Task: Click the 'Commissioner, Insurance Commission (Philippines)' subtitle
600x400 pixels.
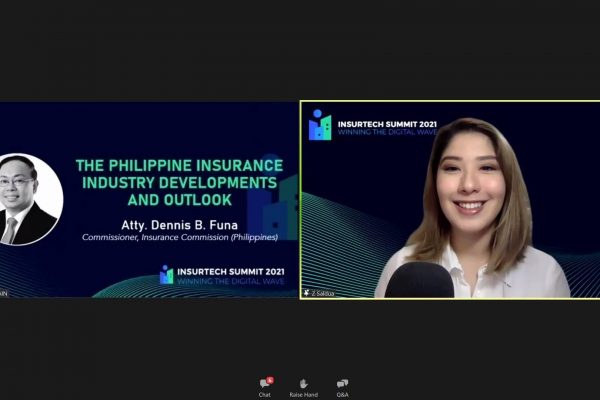Action: click(180, 237)
